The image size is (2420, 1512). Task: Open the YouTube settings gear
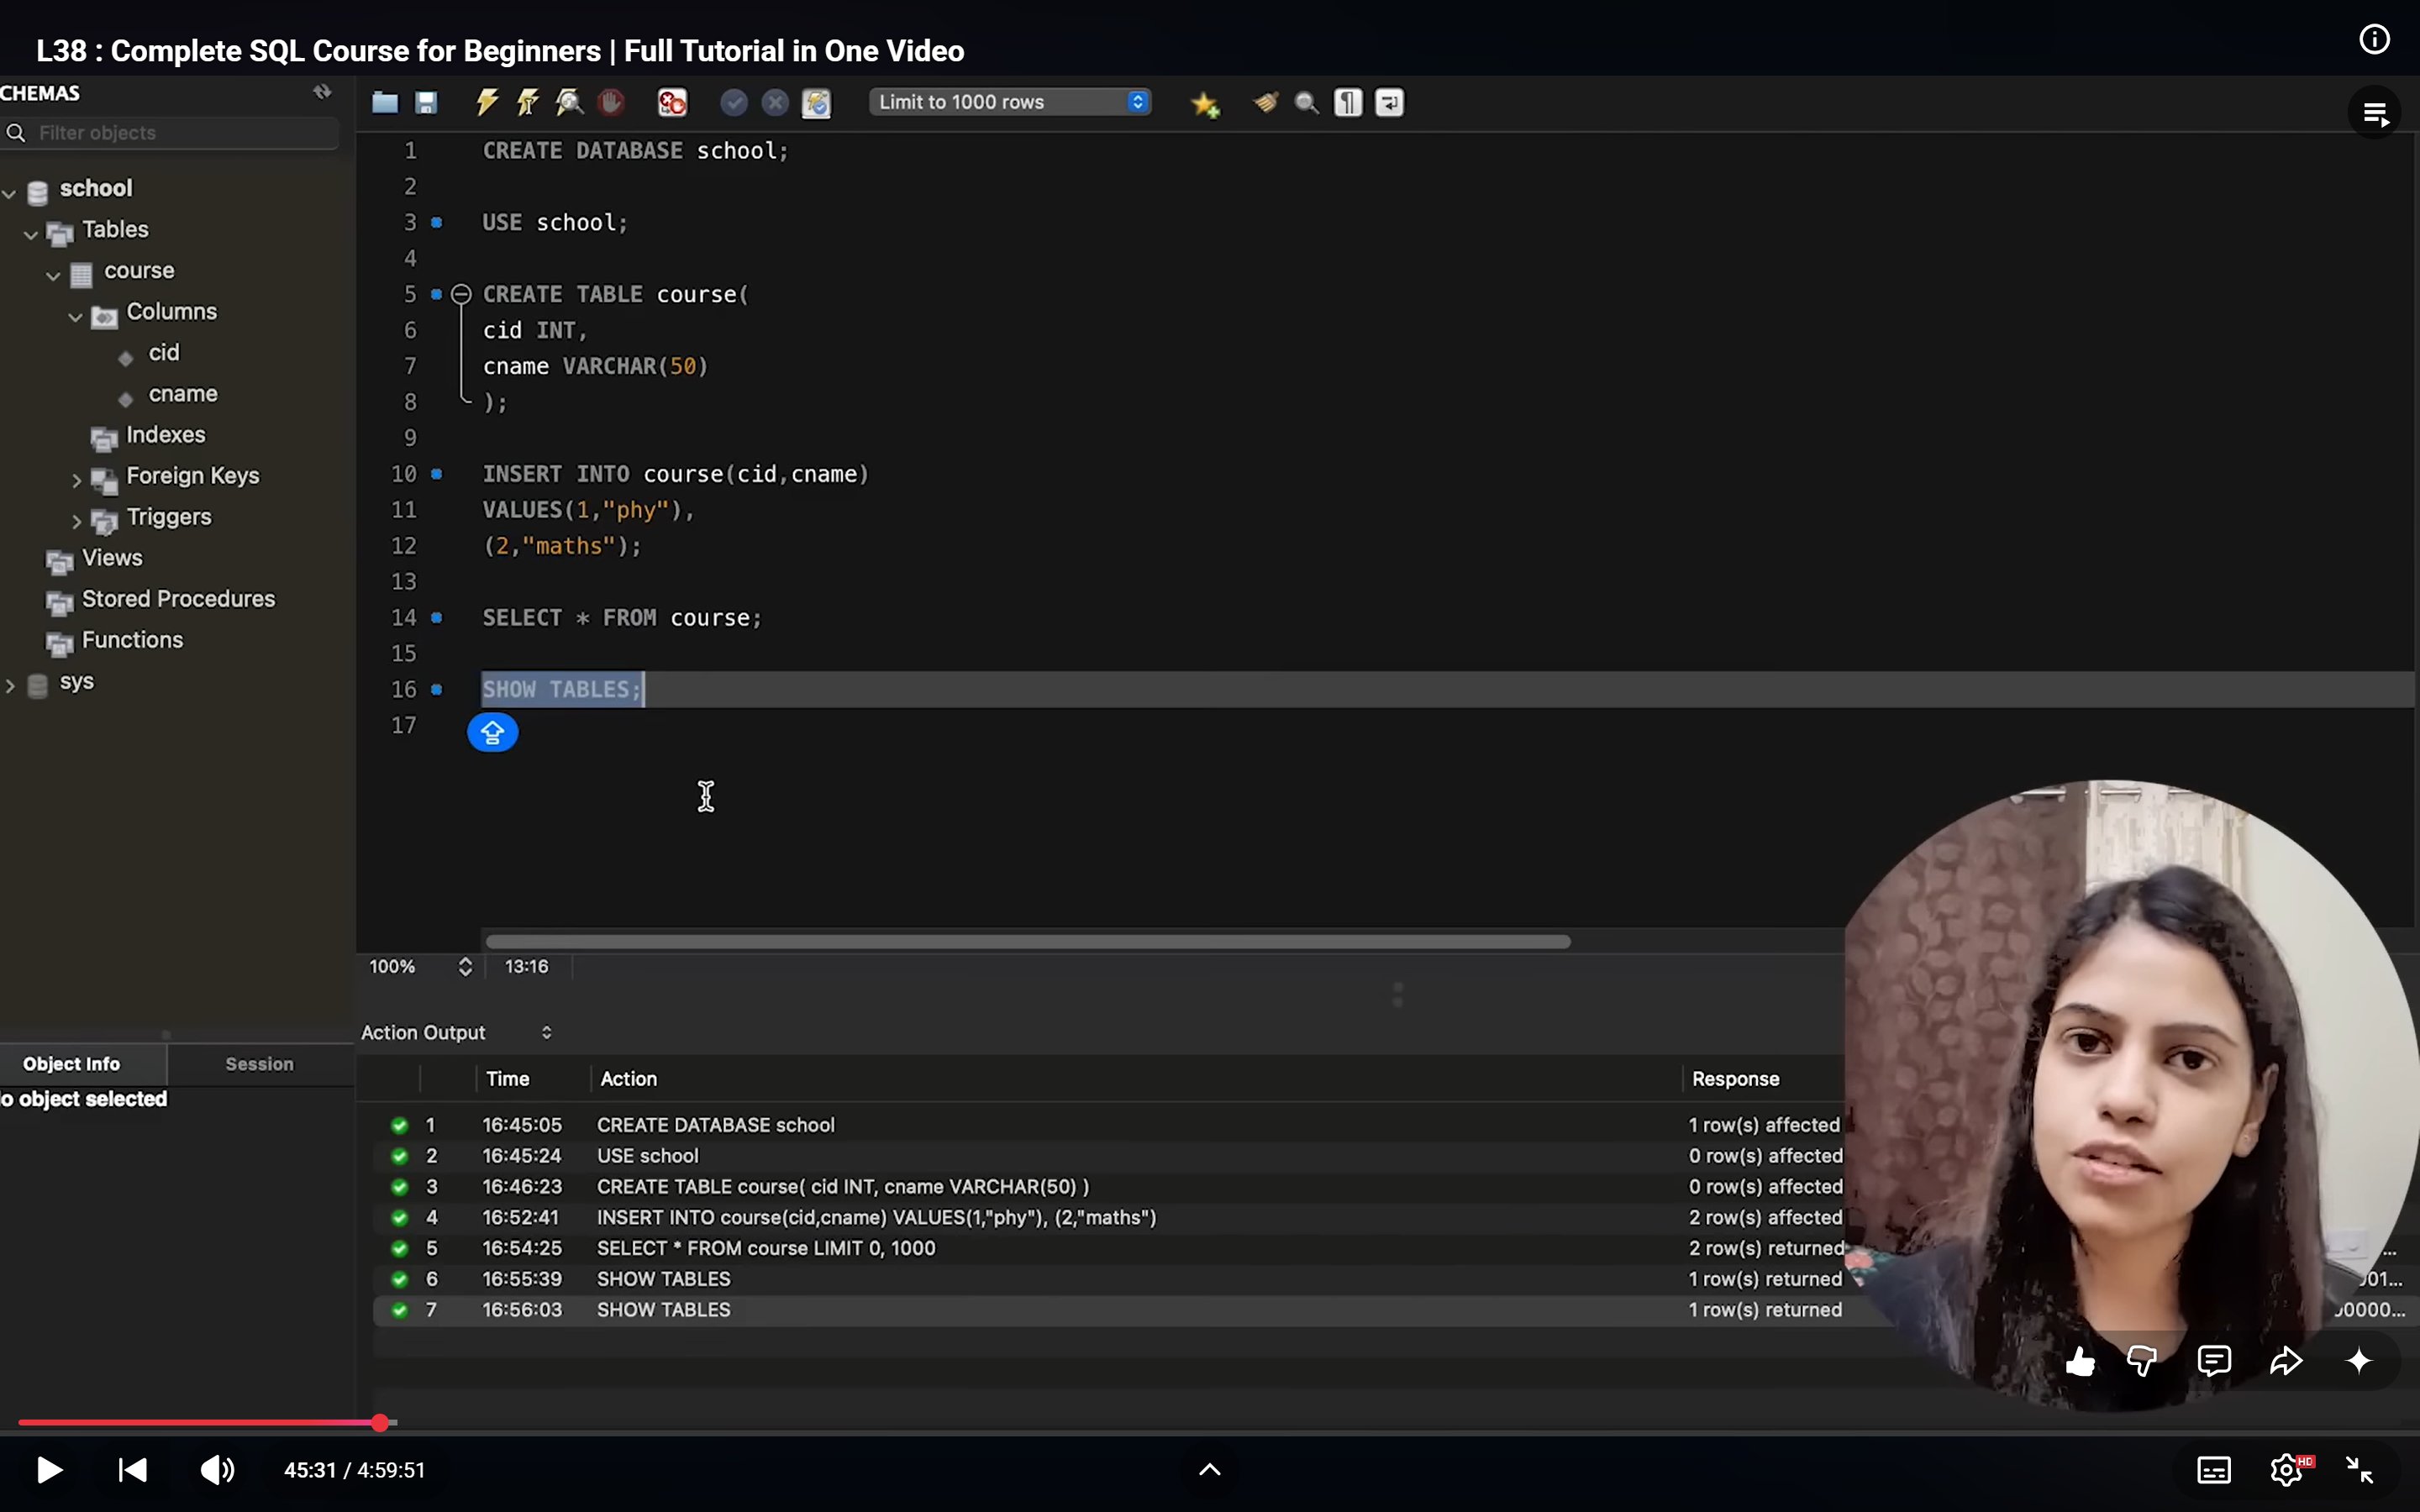[x=2286, y=1469]
